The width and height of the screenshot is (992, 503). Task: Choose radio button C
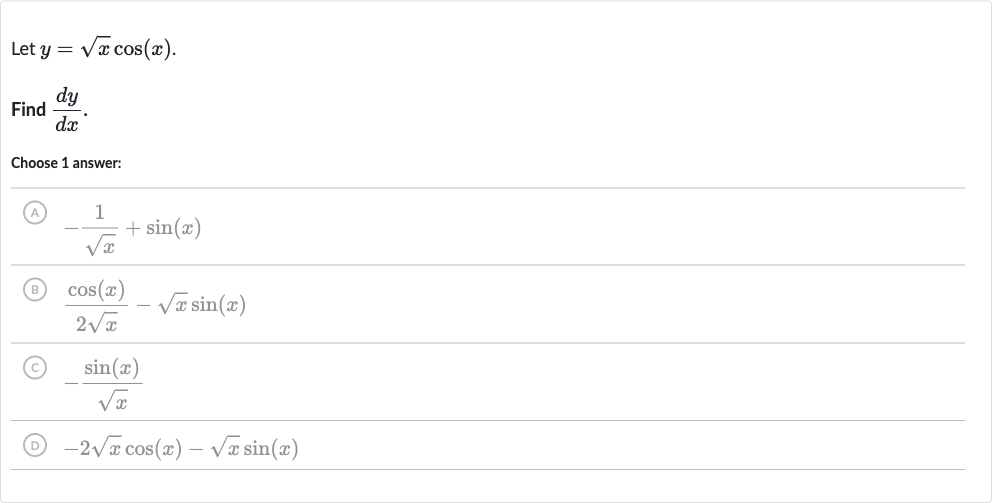click(35, 368)
